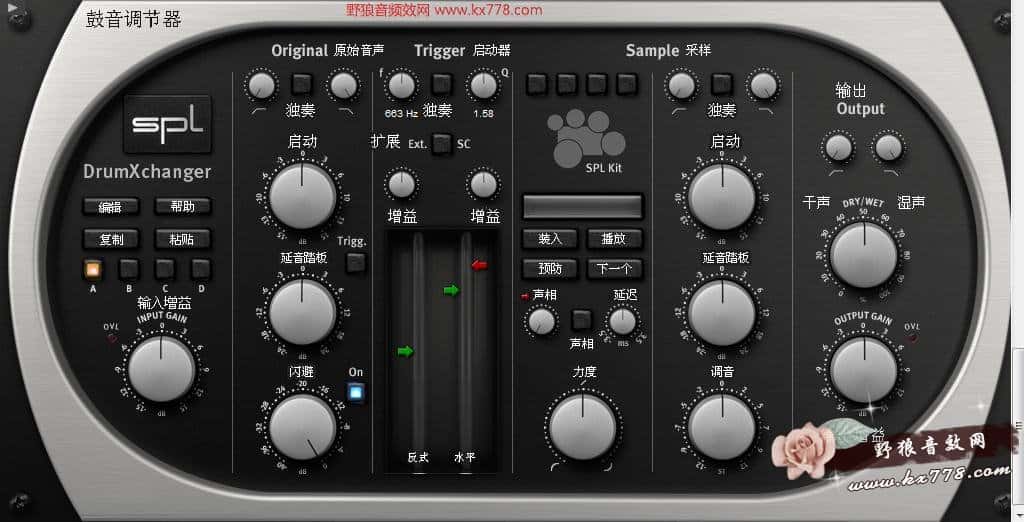Click the Original section high-pass filter knob

pos(261,85)
